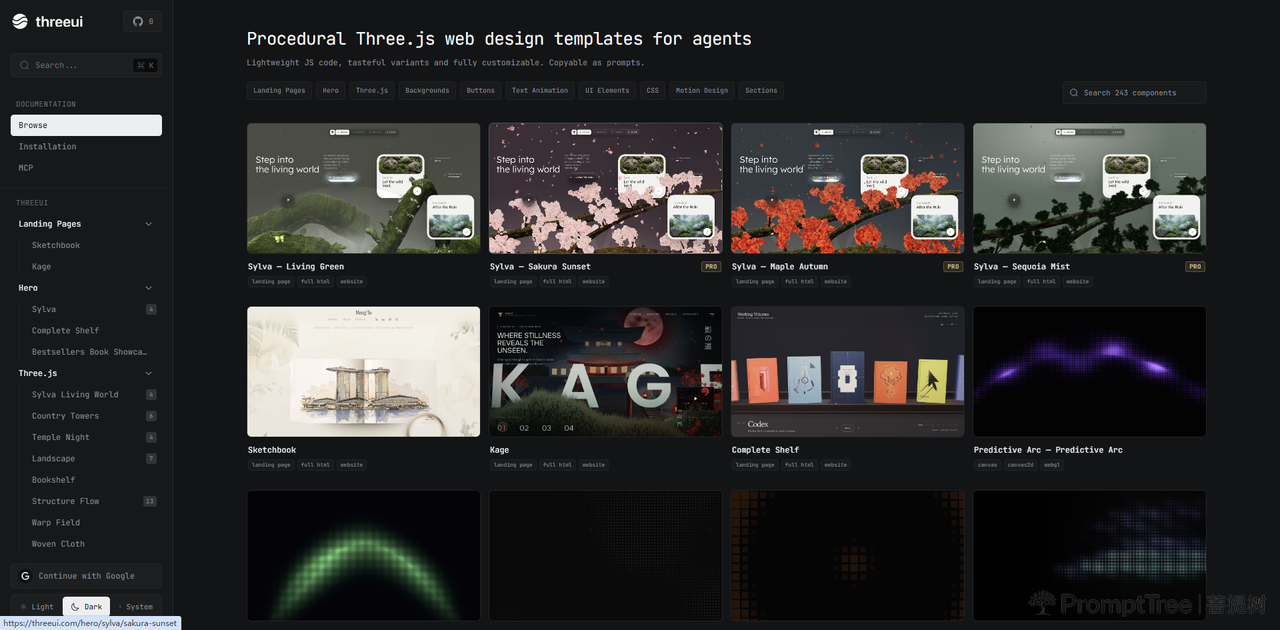Click PRO badge on Sakura Sunset
Viewport: 1280px width, 630px height.
(711, 267)
